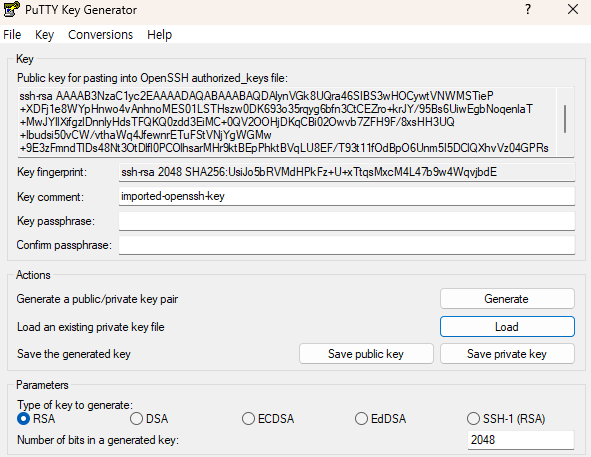
Task: Click the Key comment field
Action: coord(347,196)
